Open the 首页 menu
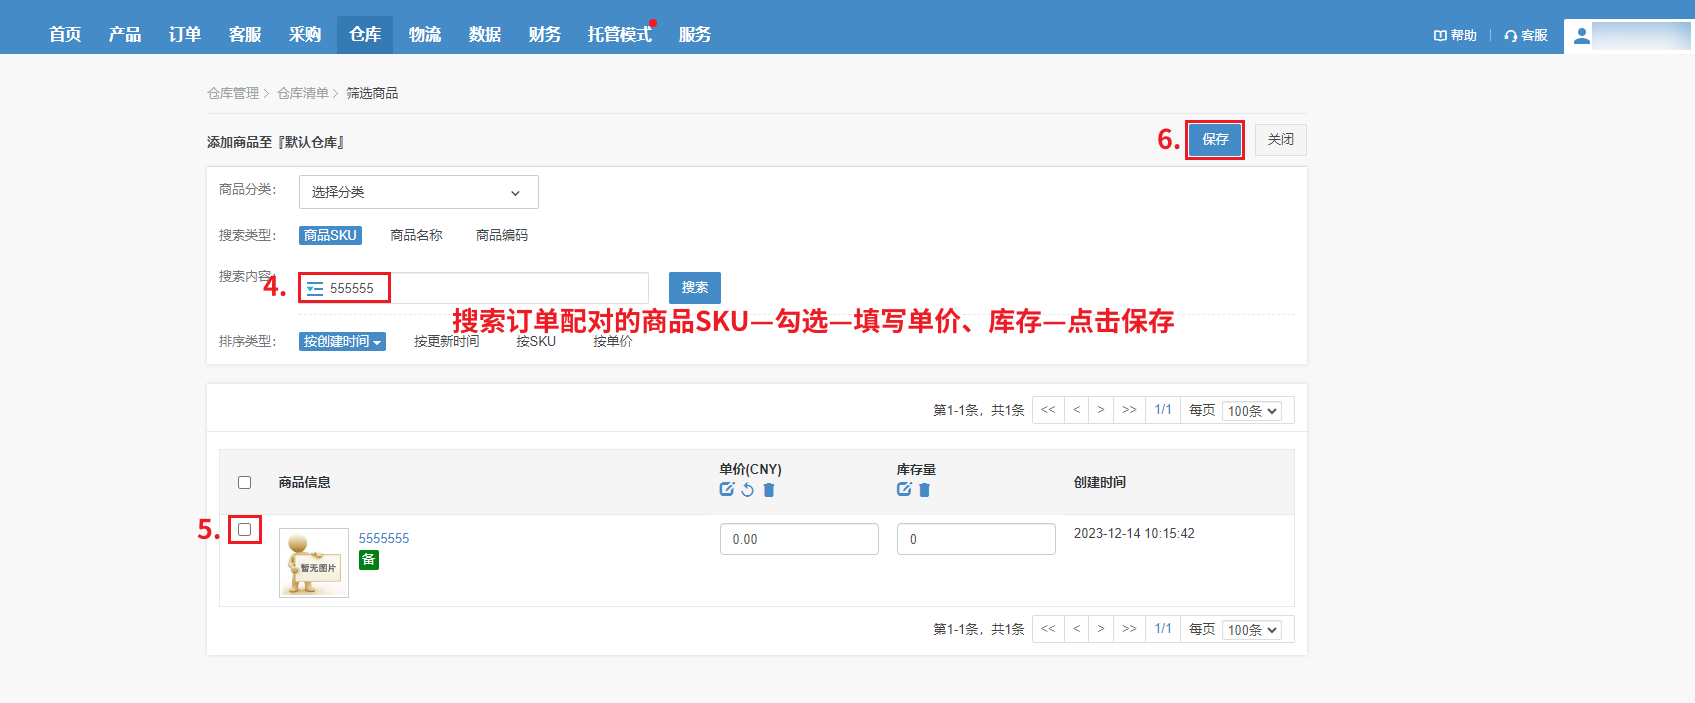The image size is (1695, 703). pos(65,35)
